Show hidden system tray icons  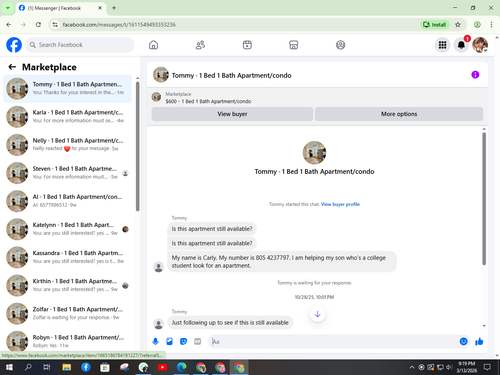412,367
